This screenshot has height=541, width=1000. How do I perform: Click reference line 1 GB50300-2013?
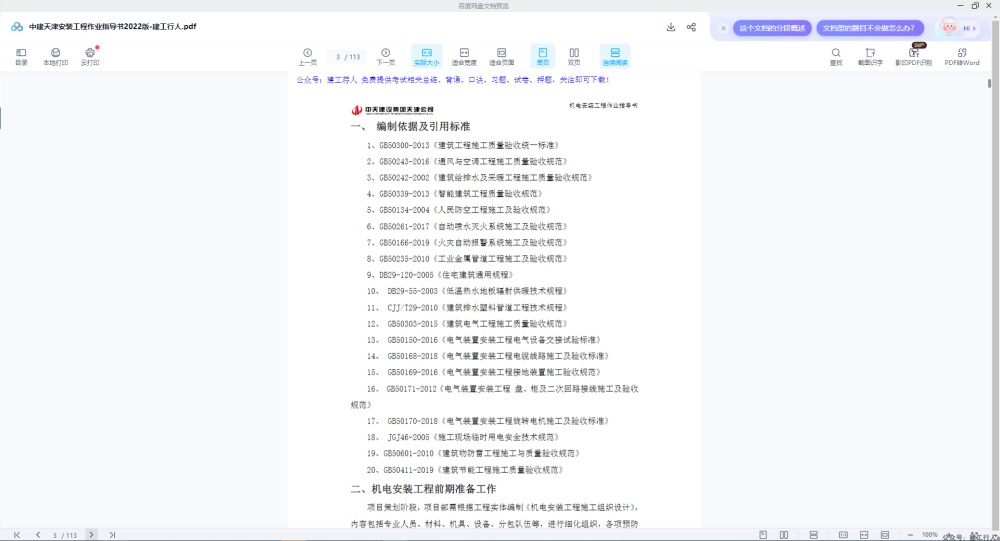click(463, 145)
